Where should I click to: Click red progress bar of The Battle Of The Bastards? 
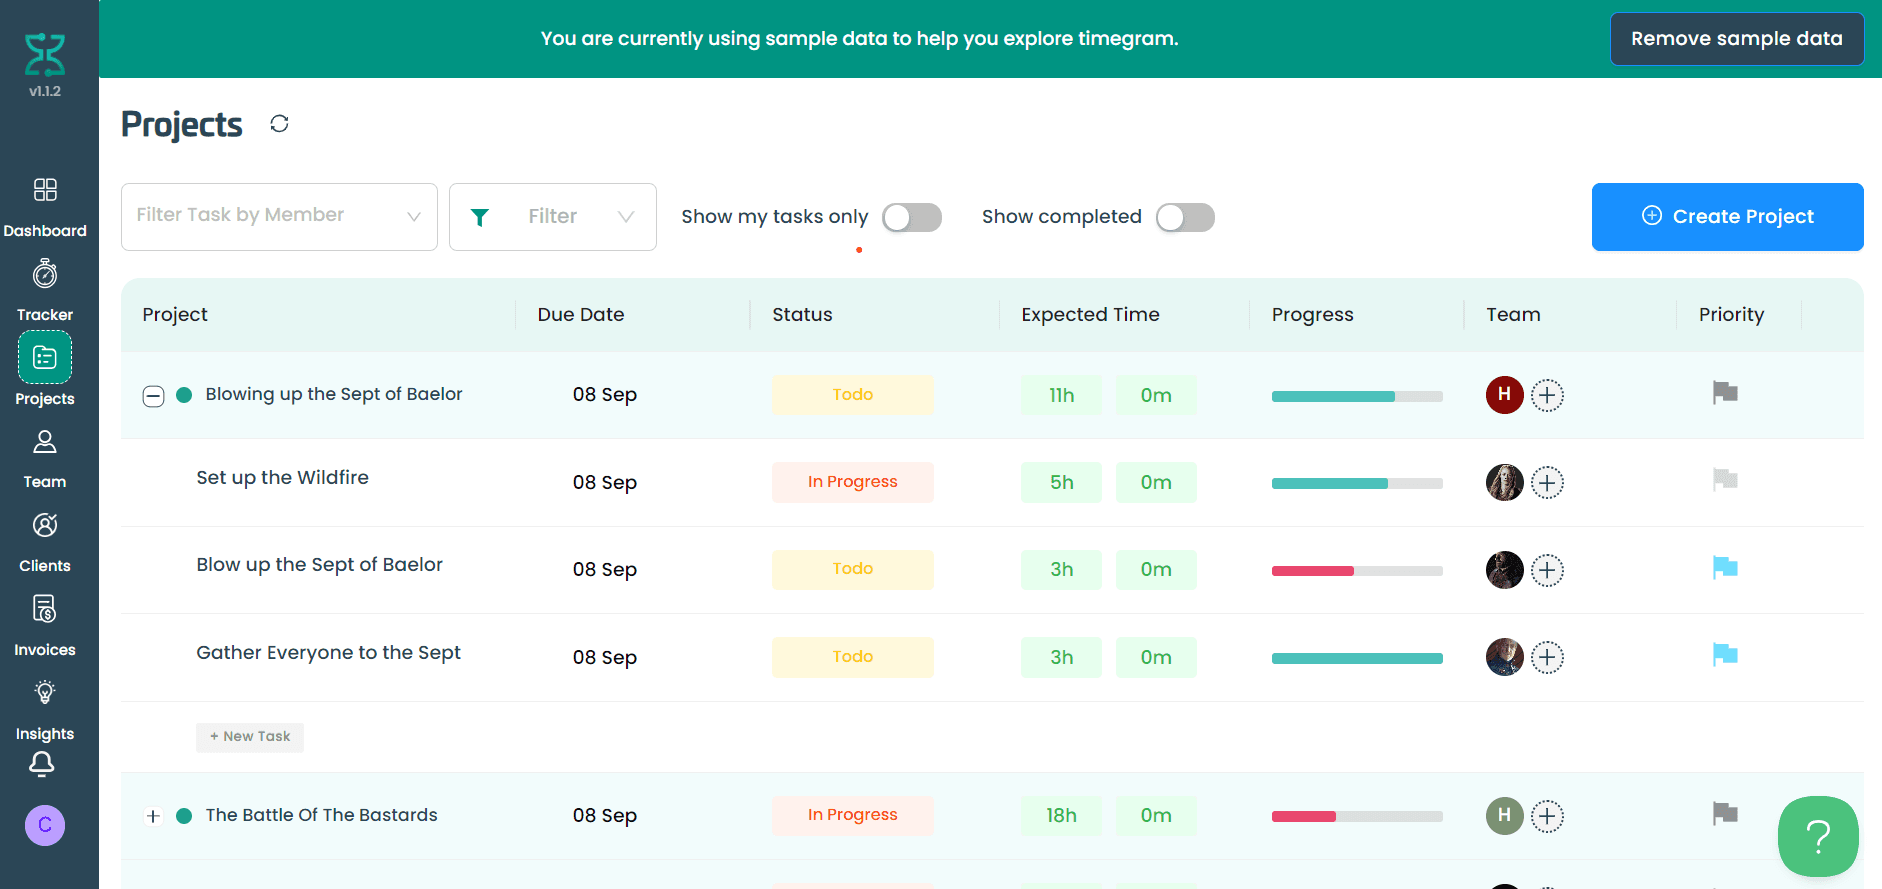point(1357,816)
